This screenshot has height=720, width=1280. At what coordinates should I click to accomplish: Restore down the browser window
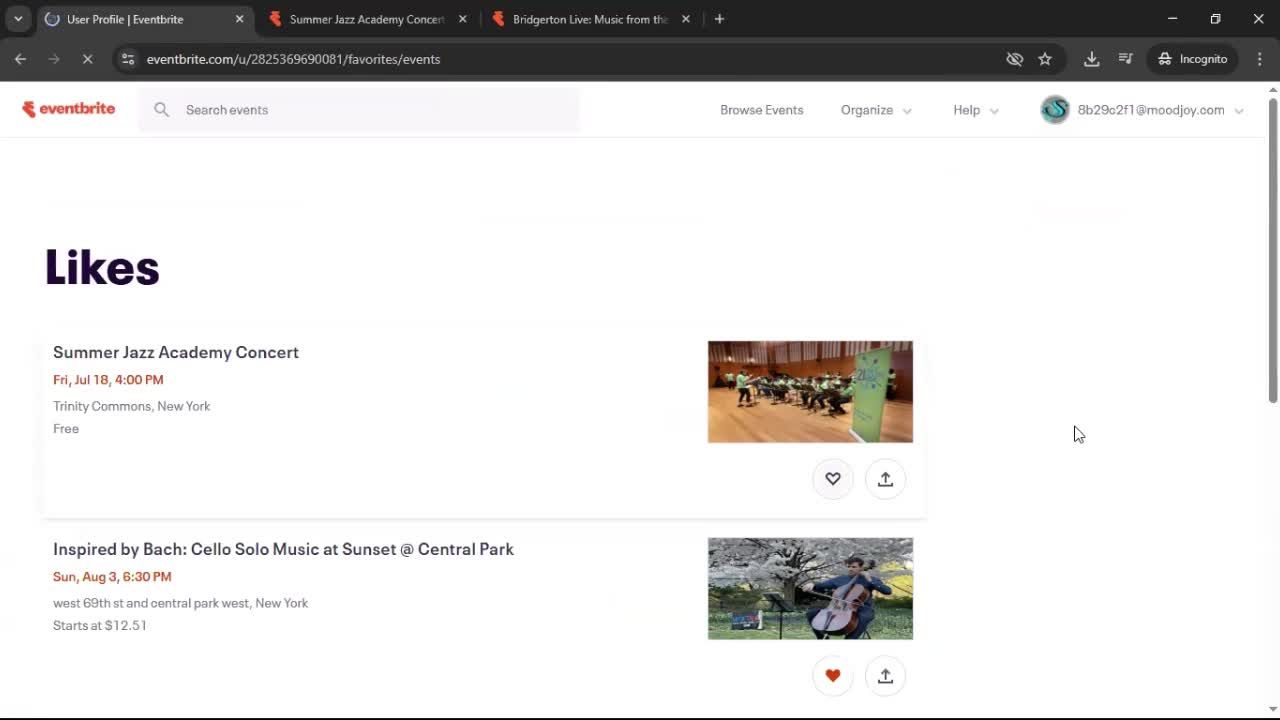pos(1215,19)
